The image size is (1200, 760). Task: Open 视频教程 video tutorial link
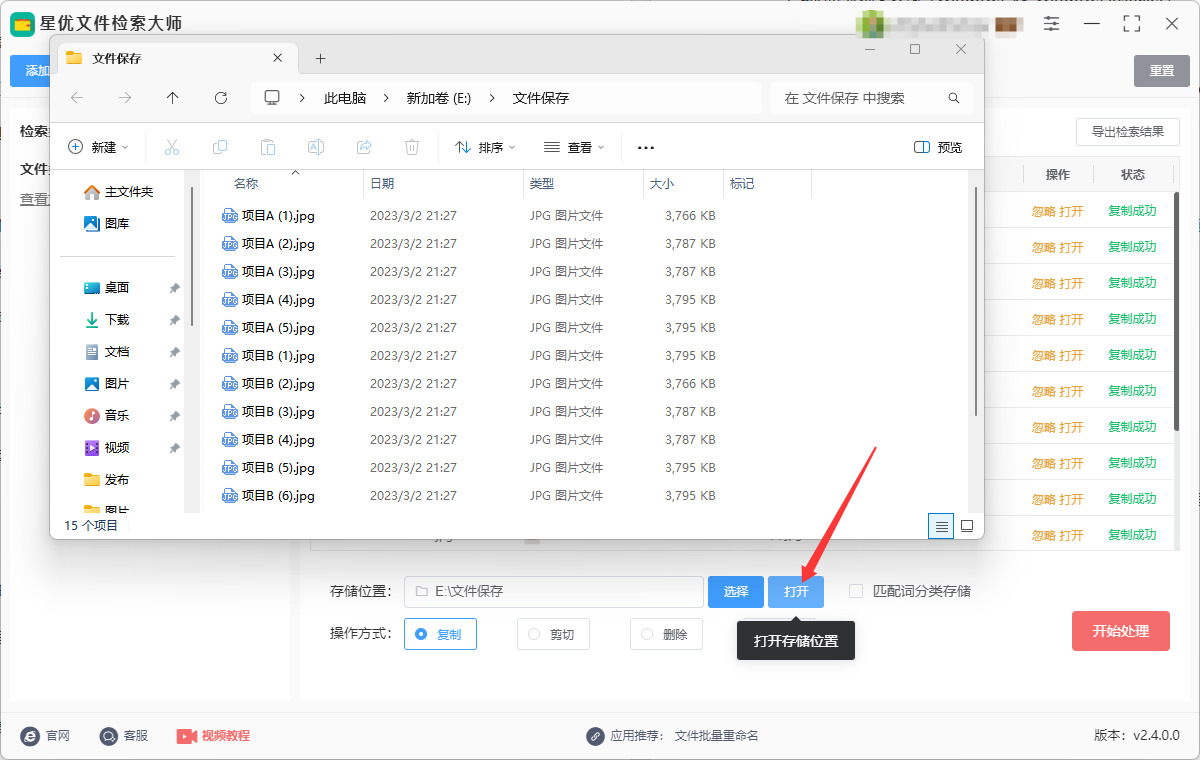(214, 736)
